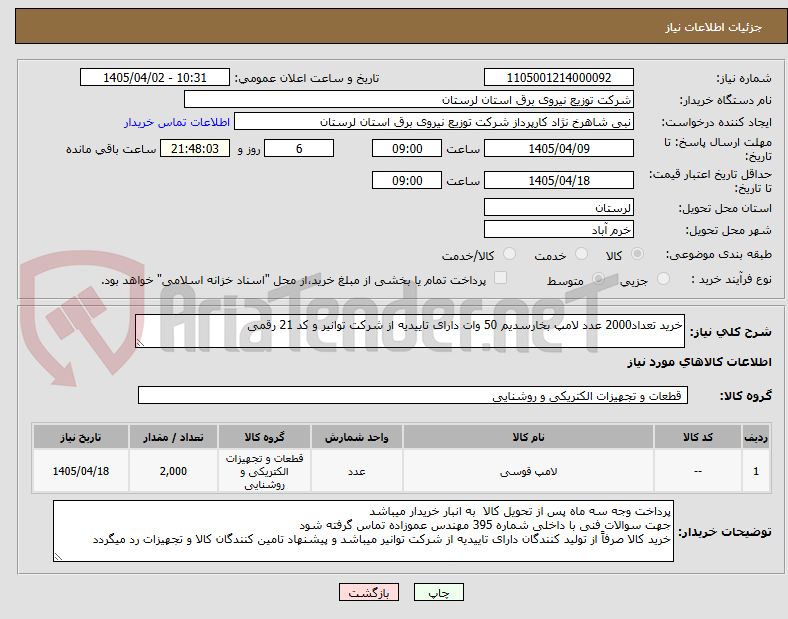The width and height of the screenshot is (788, 619).
Task: Select the خدمت radio button
Action: tap(581, 254)
